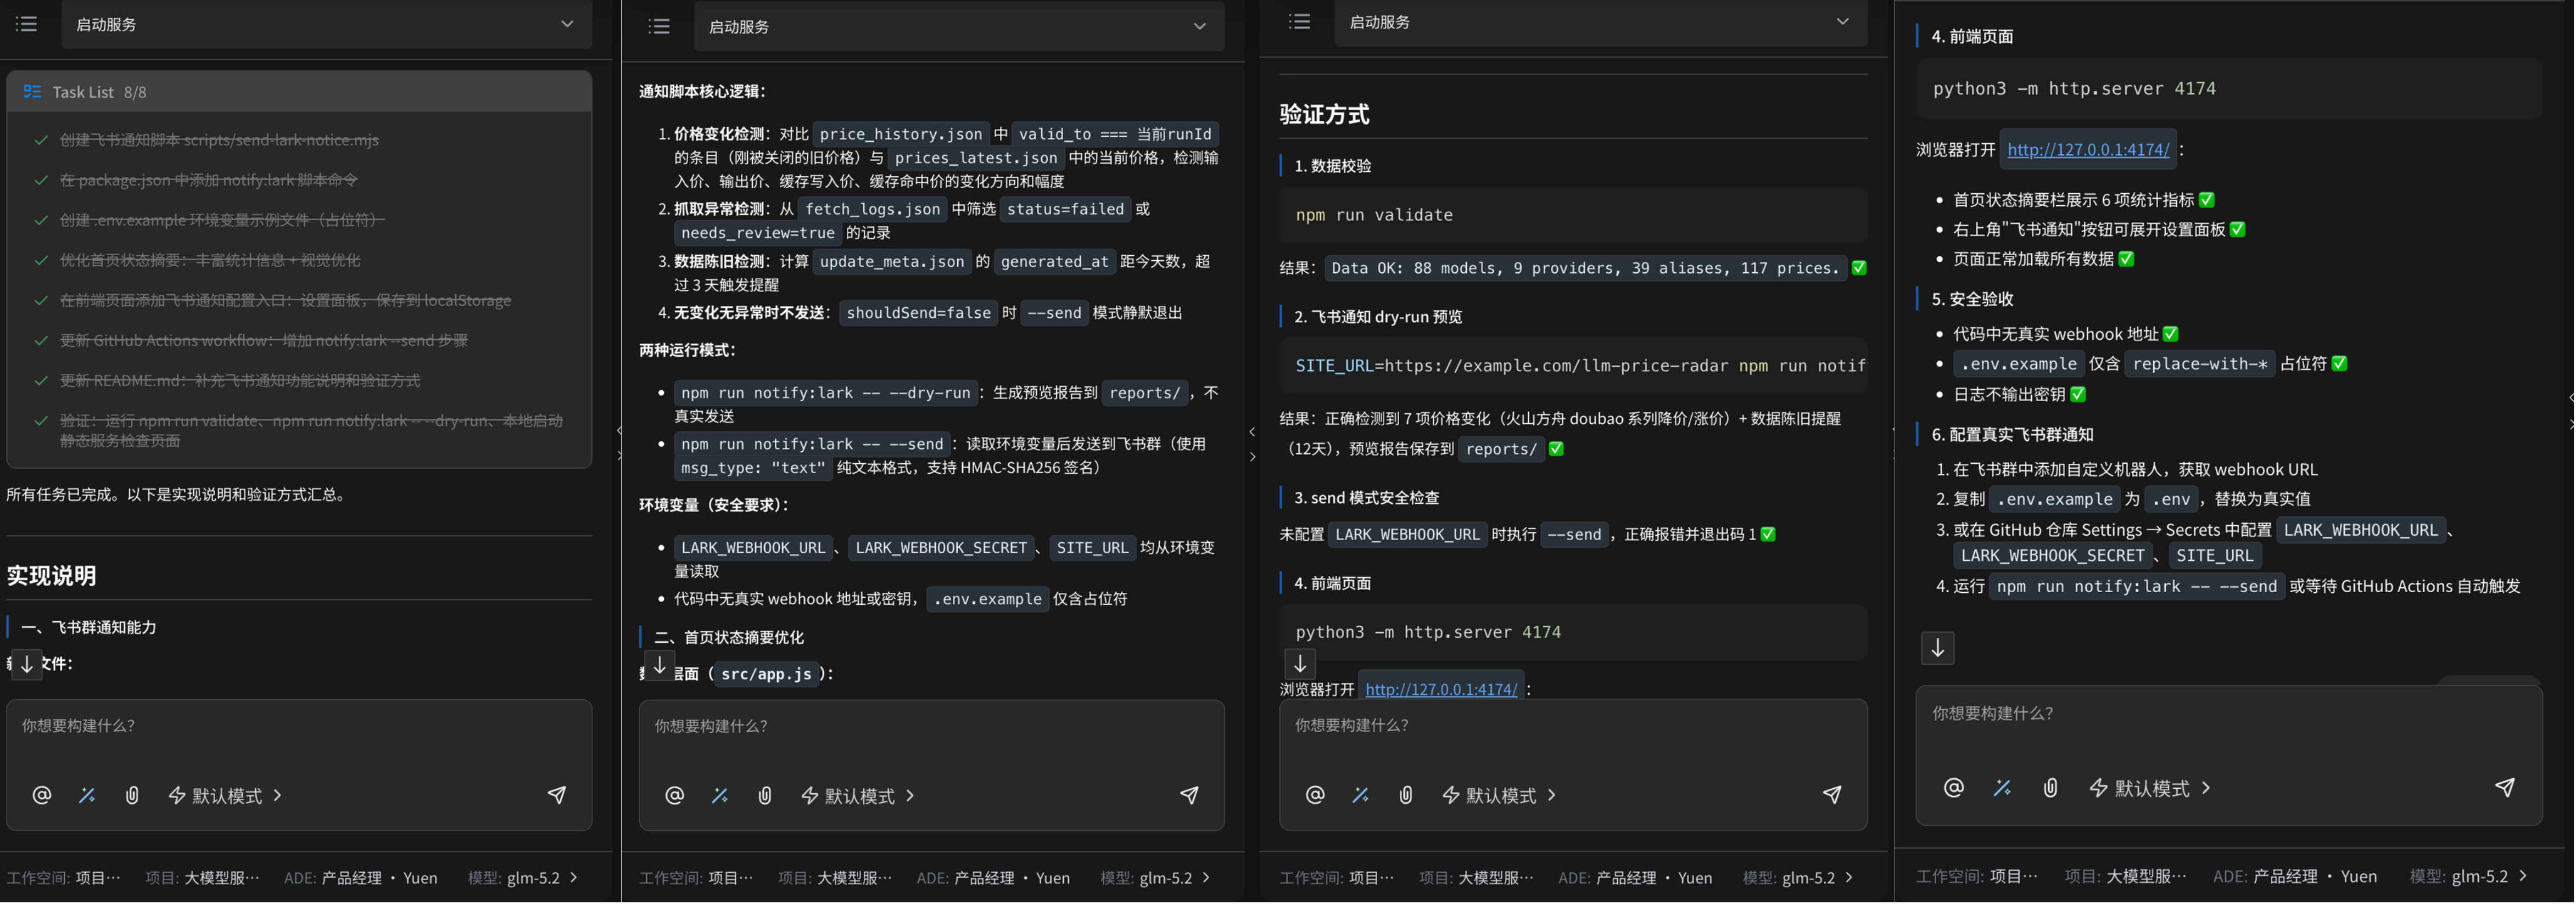Click the price_history.json inline code
The image size is (2576, 904).
tap(900, 134)
